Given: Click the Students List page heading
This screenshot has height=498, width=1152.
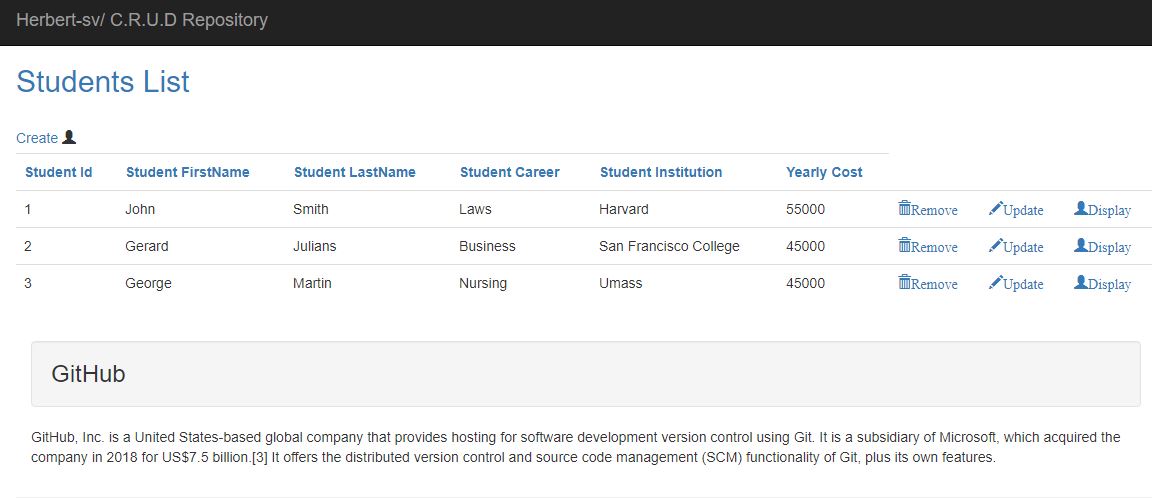Looking at the screenshot, I should (x=103, y=82).
